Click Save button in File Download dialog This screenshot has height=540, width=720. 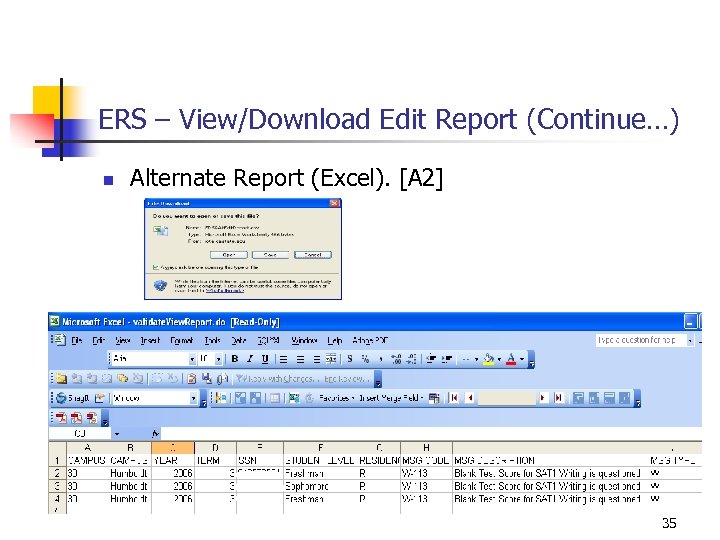[270, 255]
